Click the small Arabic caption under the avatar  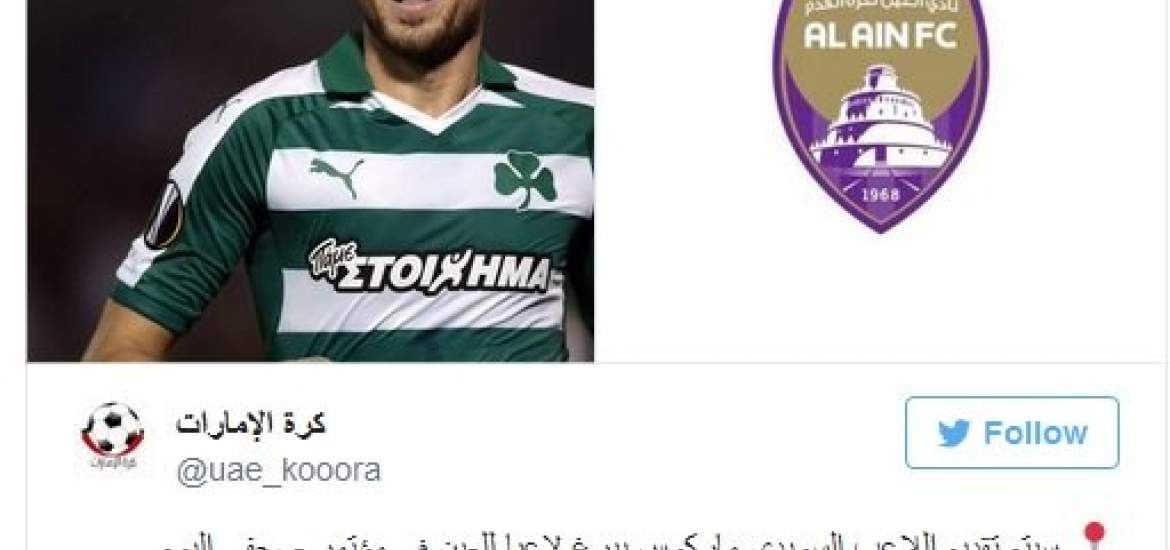112,463
